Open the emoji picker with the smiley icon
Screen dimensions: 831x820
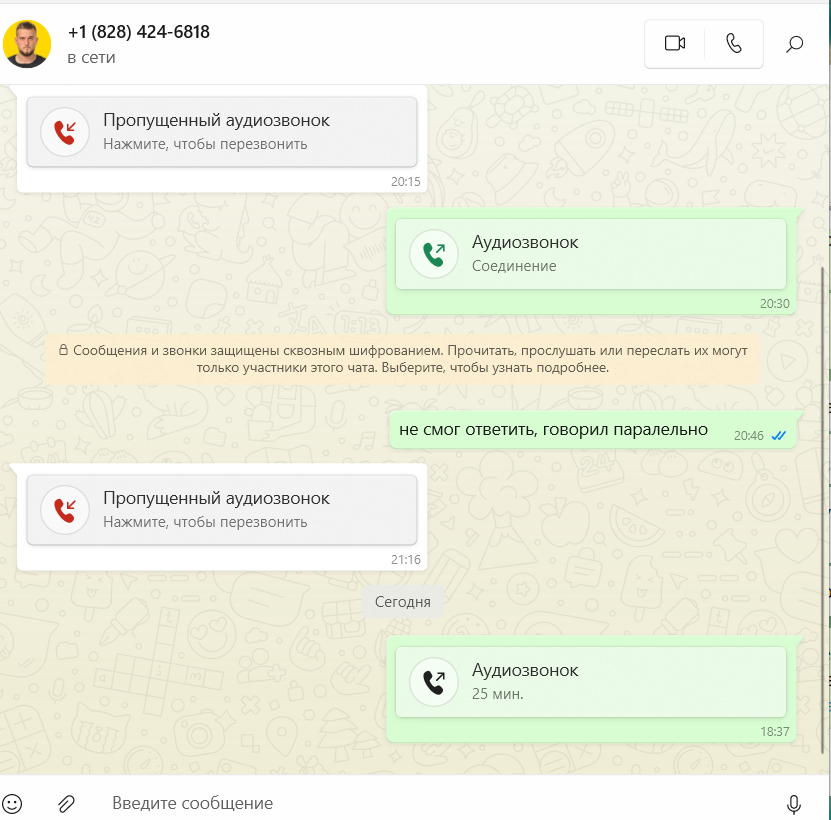pos(12,803)
